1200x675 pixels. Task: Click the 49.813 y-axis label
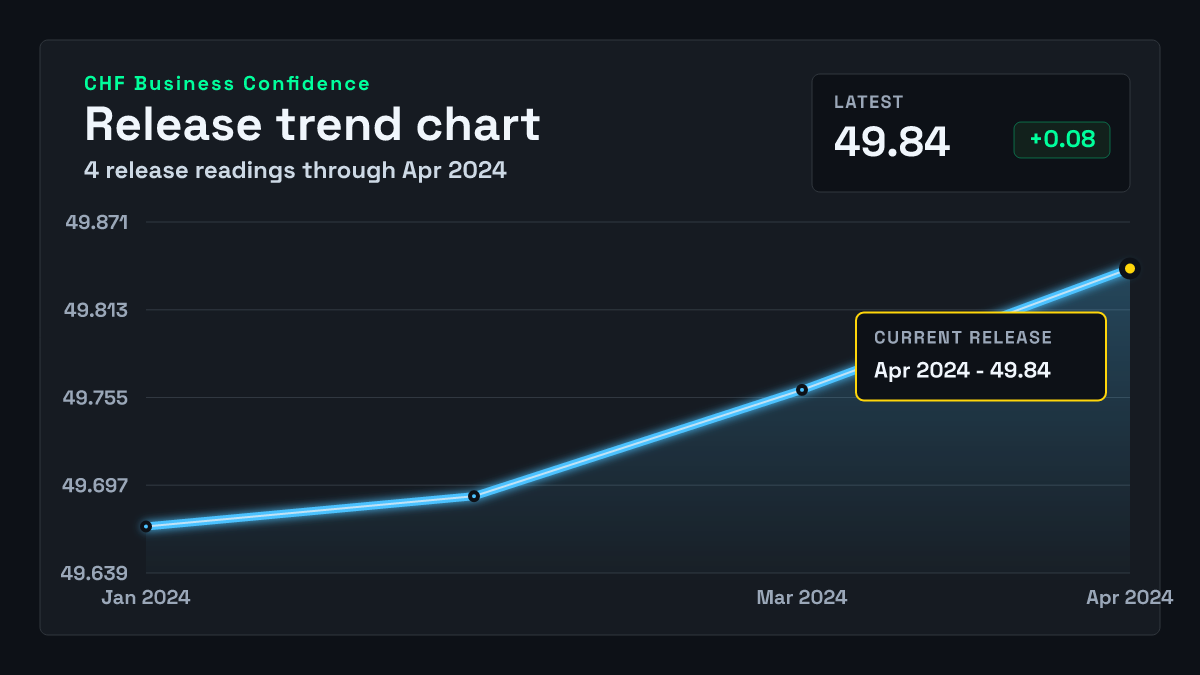point(97,310)
